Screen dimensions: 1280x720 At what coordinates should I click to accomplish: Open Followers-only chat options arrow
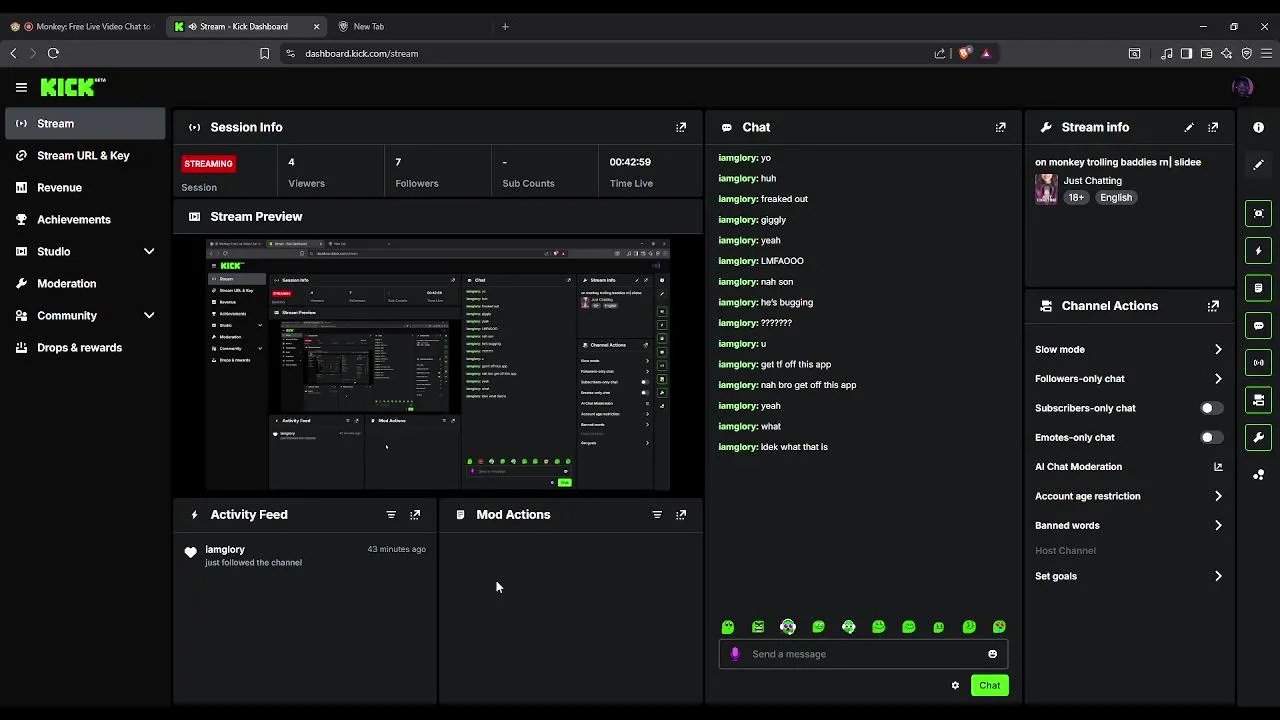[x=1218, y=379]
